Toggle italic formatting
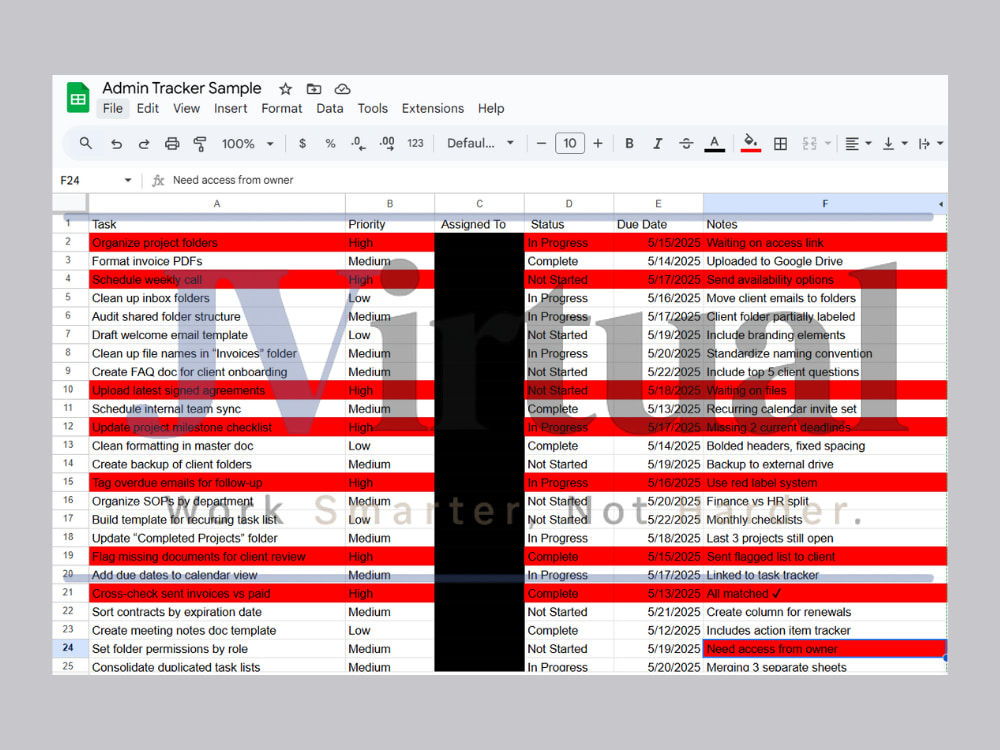 coord(658,143)
